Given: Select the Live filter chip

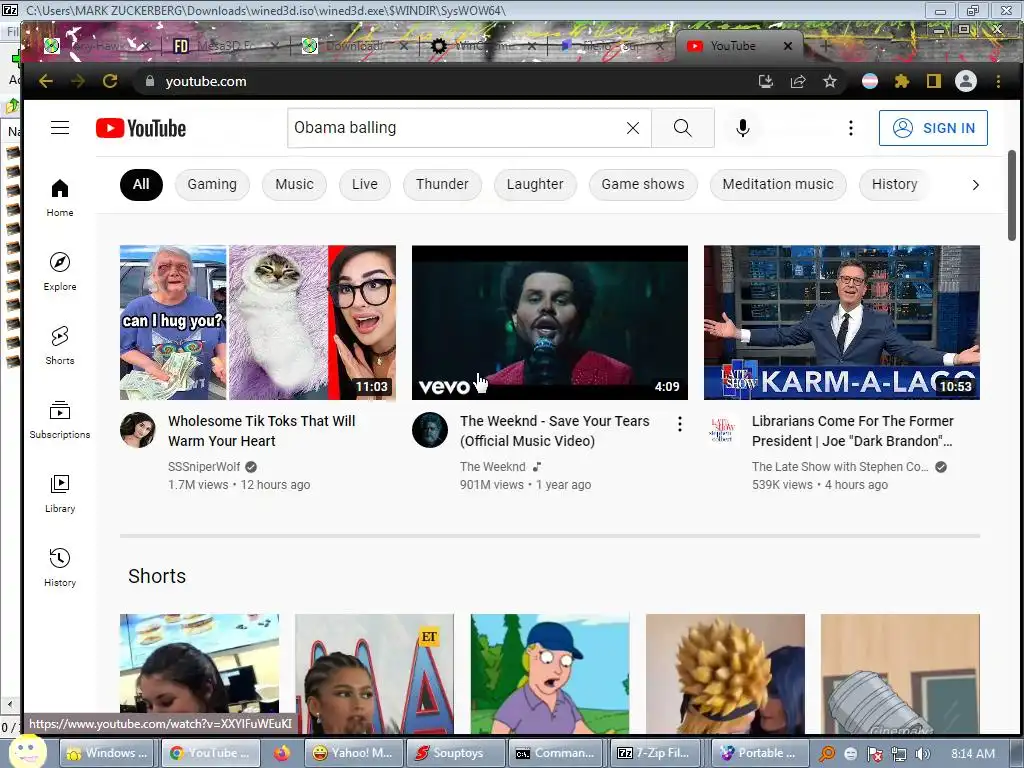Looking at the screenshot, I should pos(364,184).
